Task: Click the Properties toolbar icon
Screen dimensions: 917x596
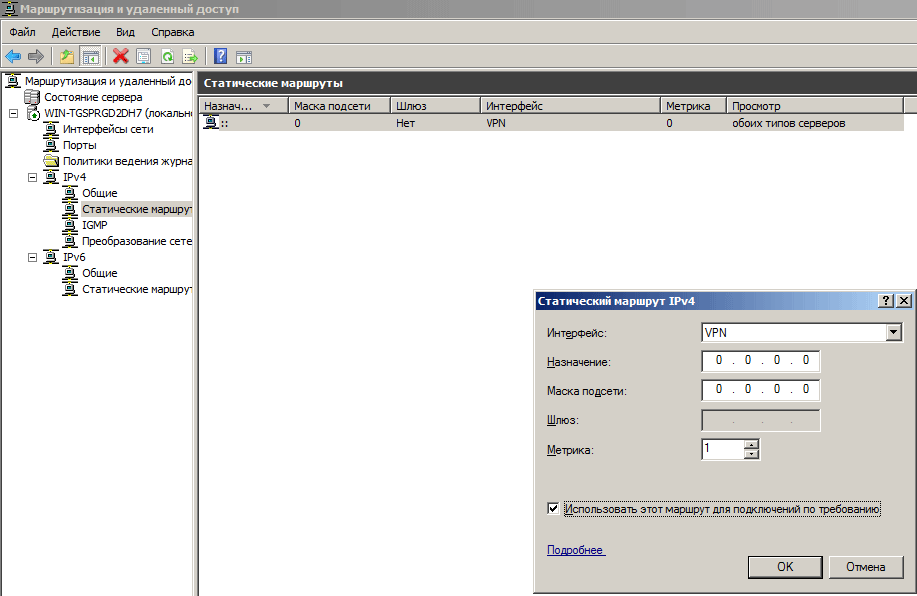Action: click(x=144, y=56)
